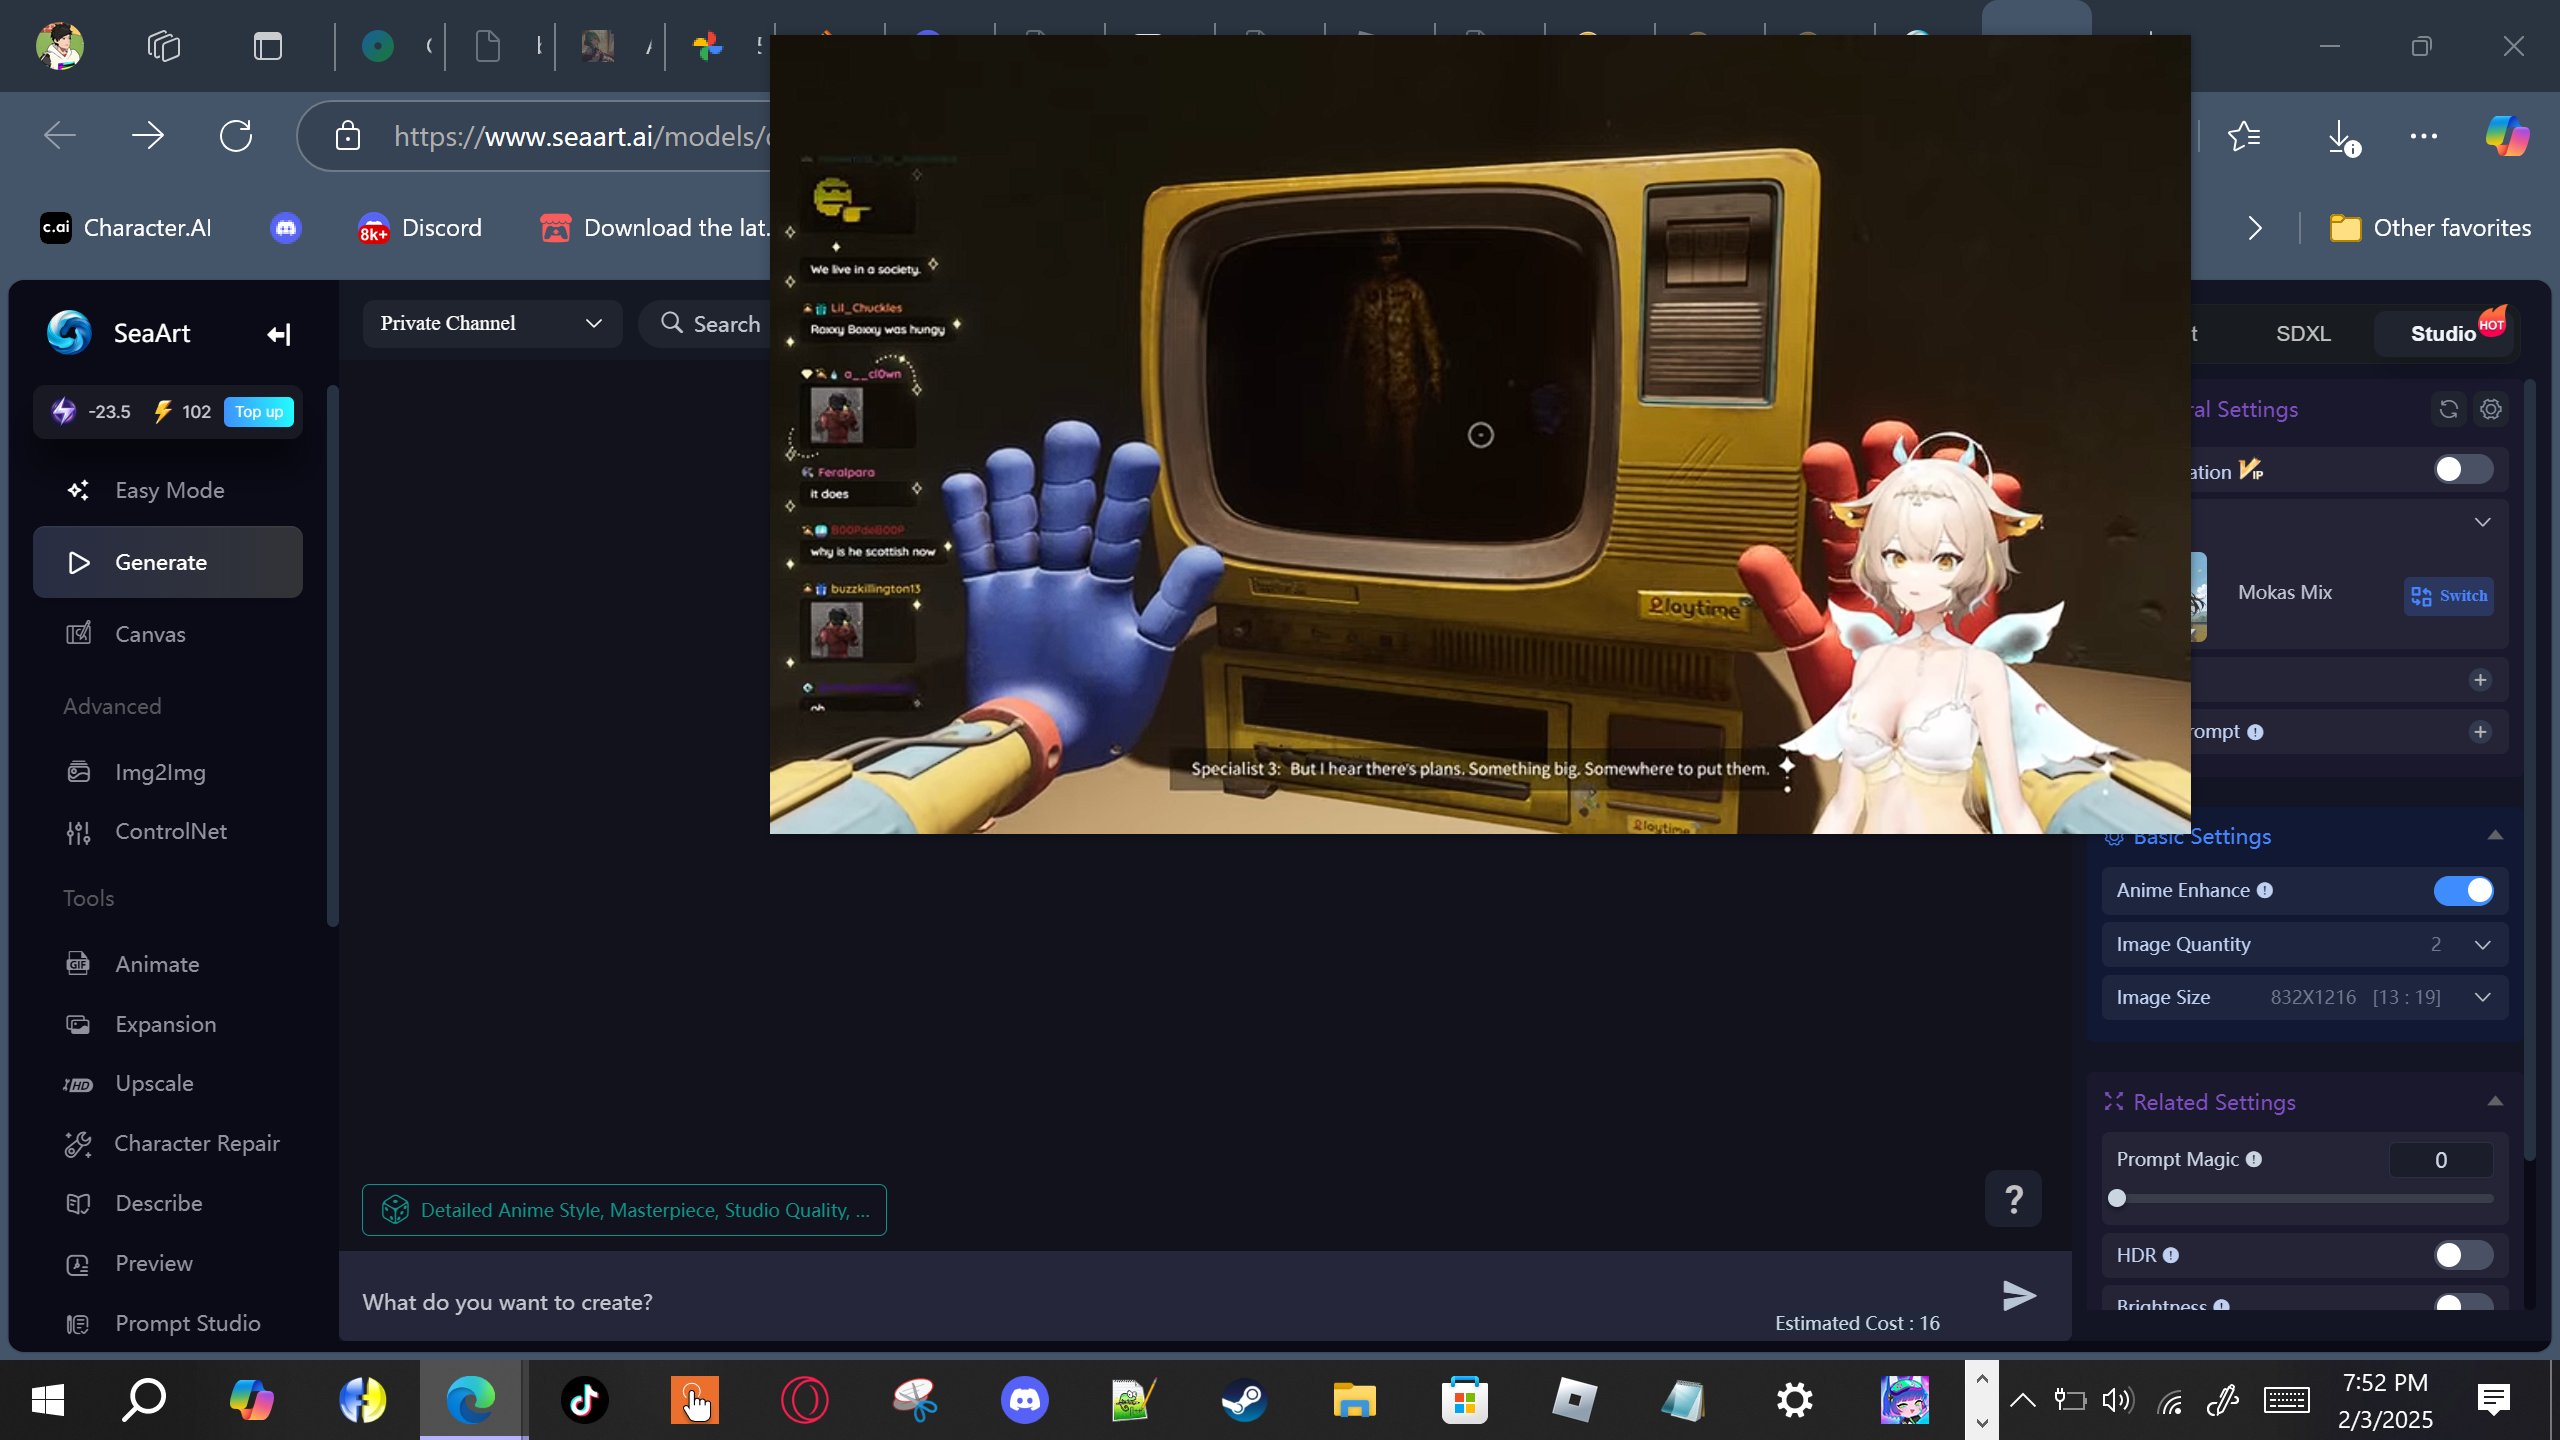The height and width of the screenshot is (1440, 2560).
Task: Open the Image Size dropdown
Action: (x=2305, y=997)
